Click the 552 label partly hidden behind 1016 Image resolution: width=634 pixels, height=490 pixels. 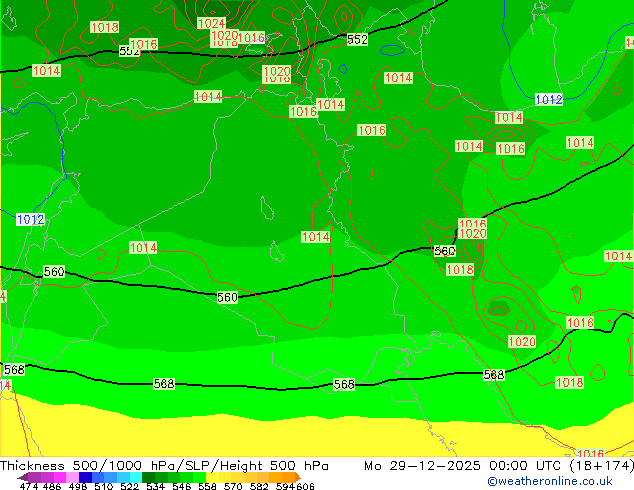point(129,51)
